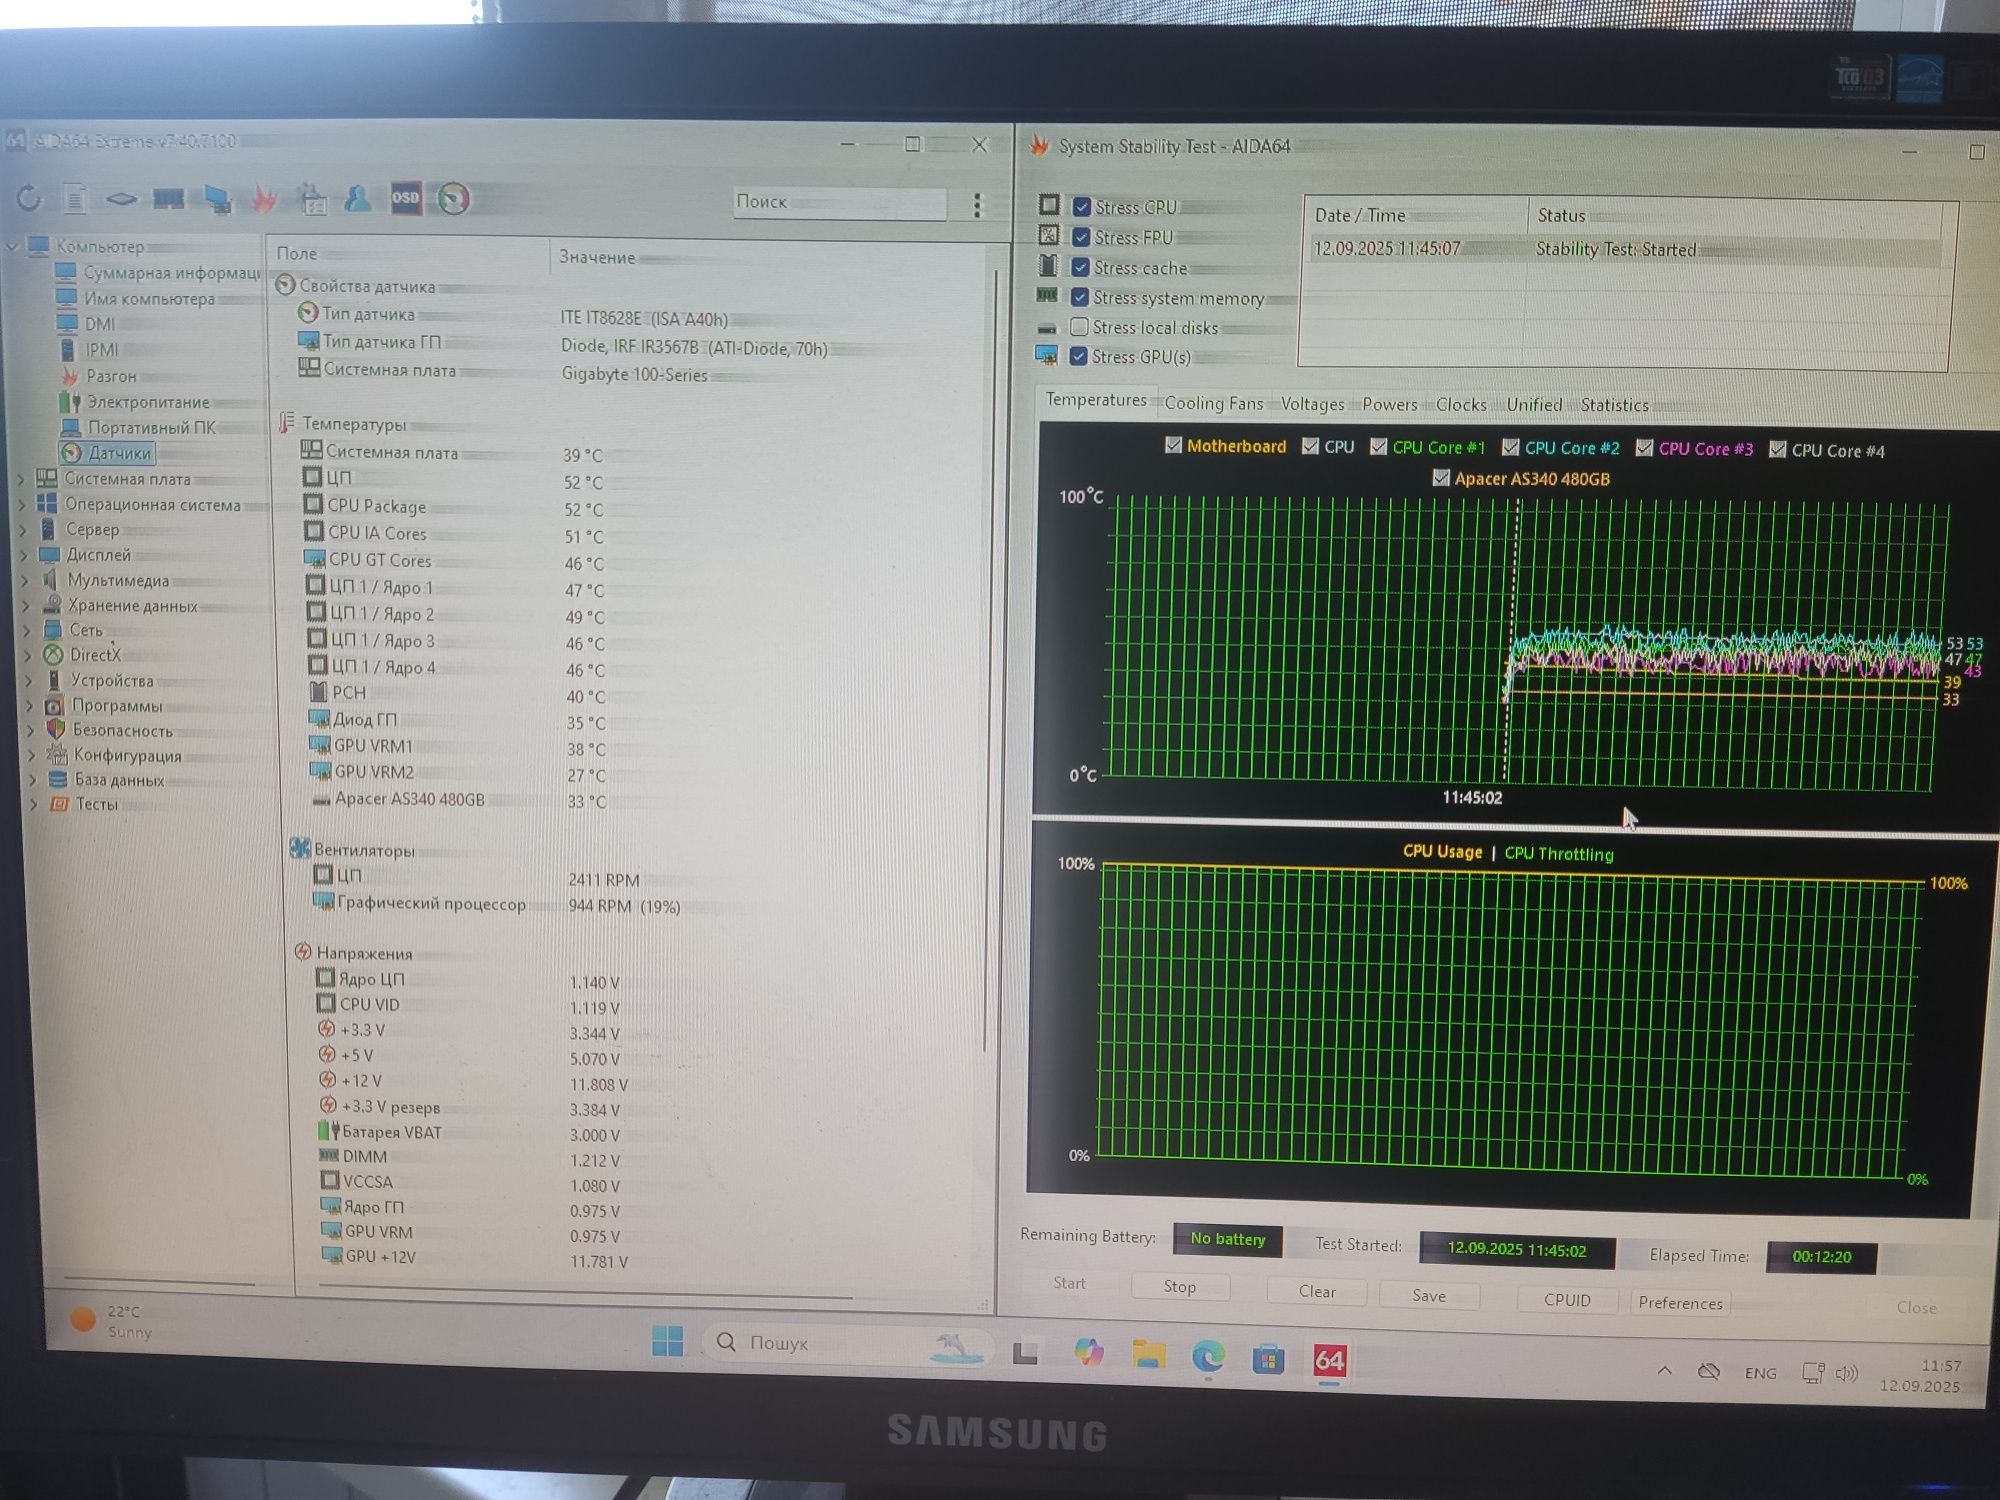This screenshot has width=2000, height=1500.
Task: Click the disk benchmark toolbar icon
Action: tap(121, 199)
